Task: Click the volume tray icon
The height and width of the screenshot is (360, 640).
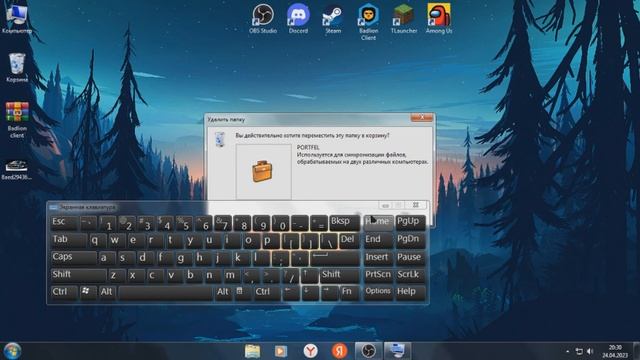Action: point(590,351)
